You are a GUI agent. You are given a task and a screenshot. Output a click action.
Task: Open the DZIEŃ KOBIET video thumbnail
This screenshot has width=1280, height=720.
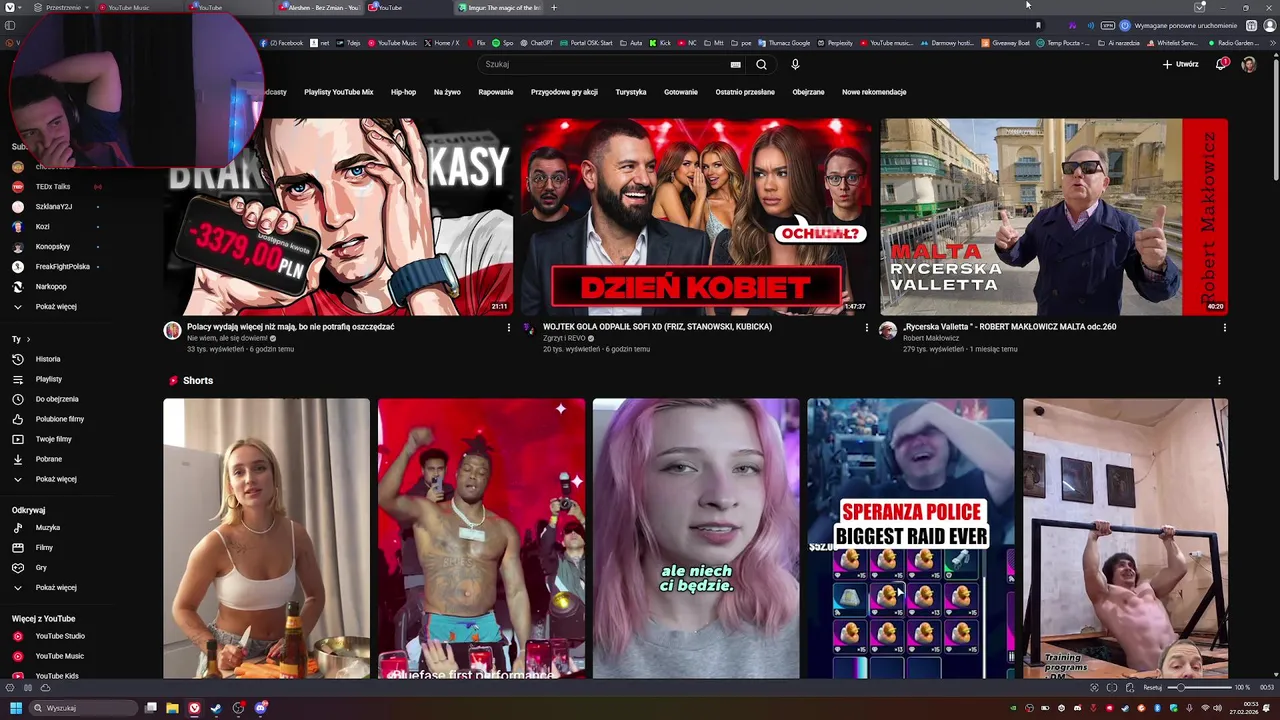coord(696,217)
